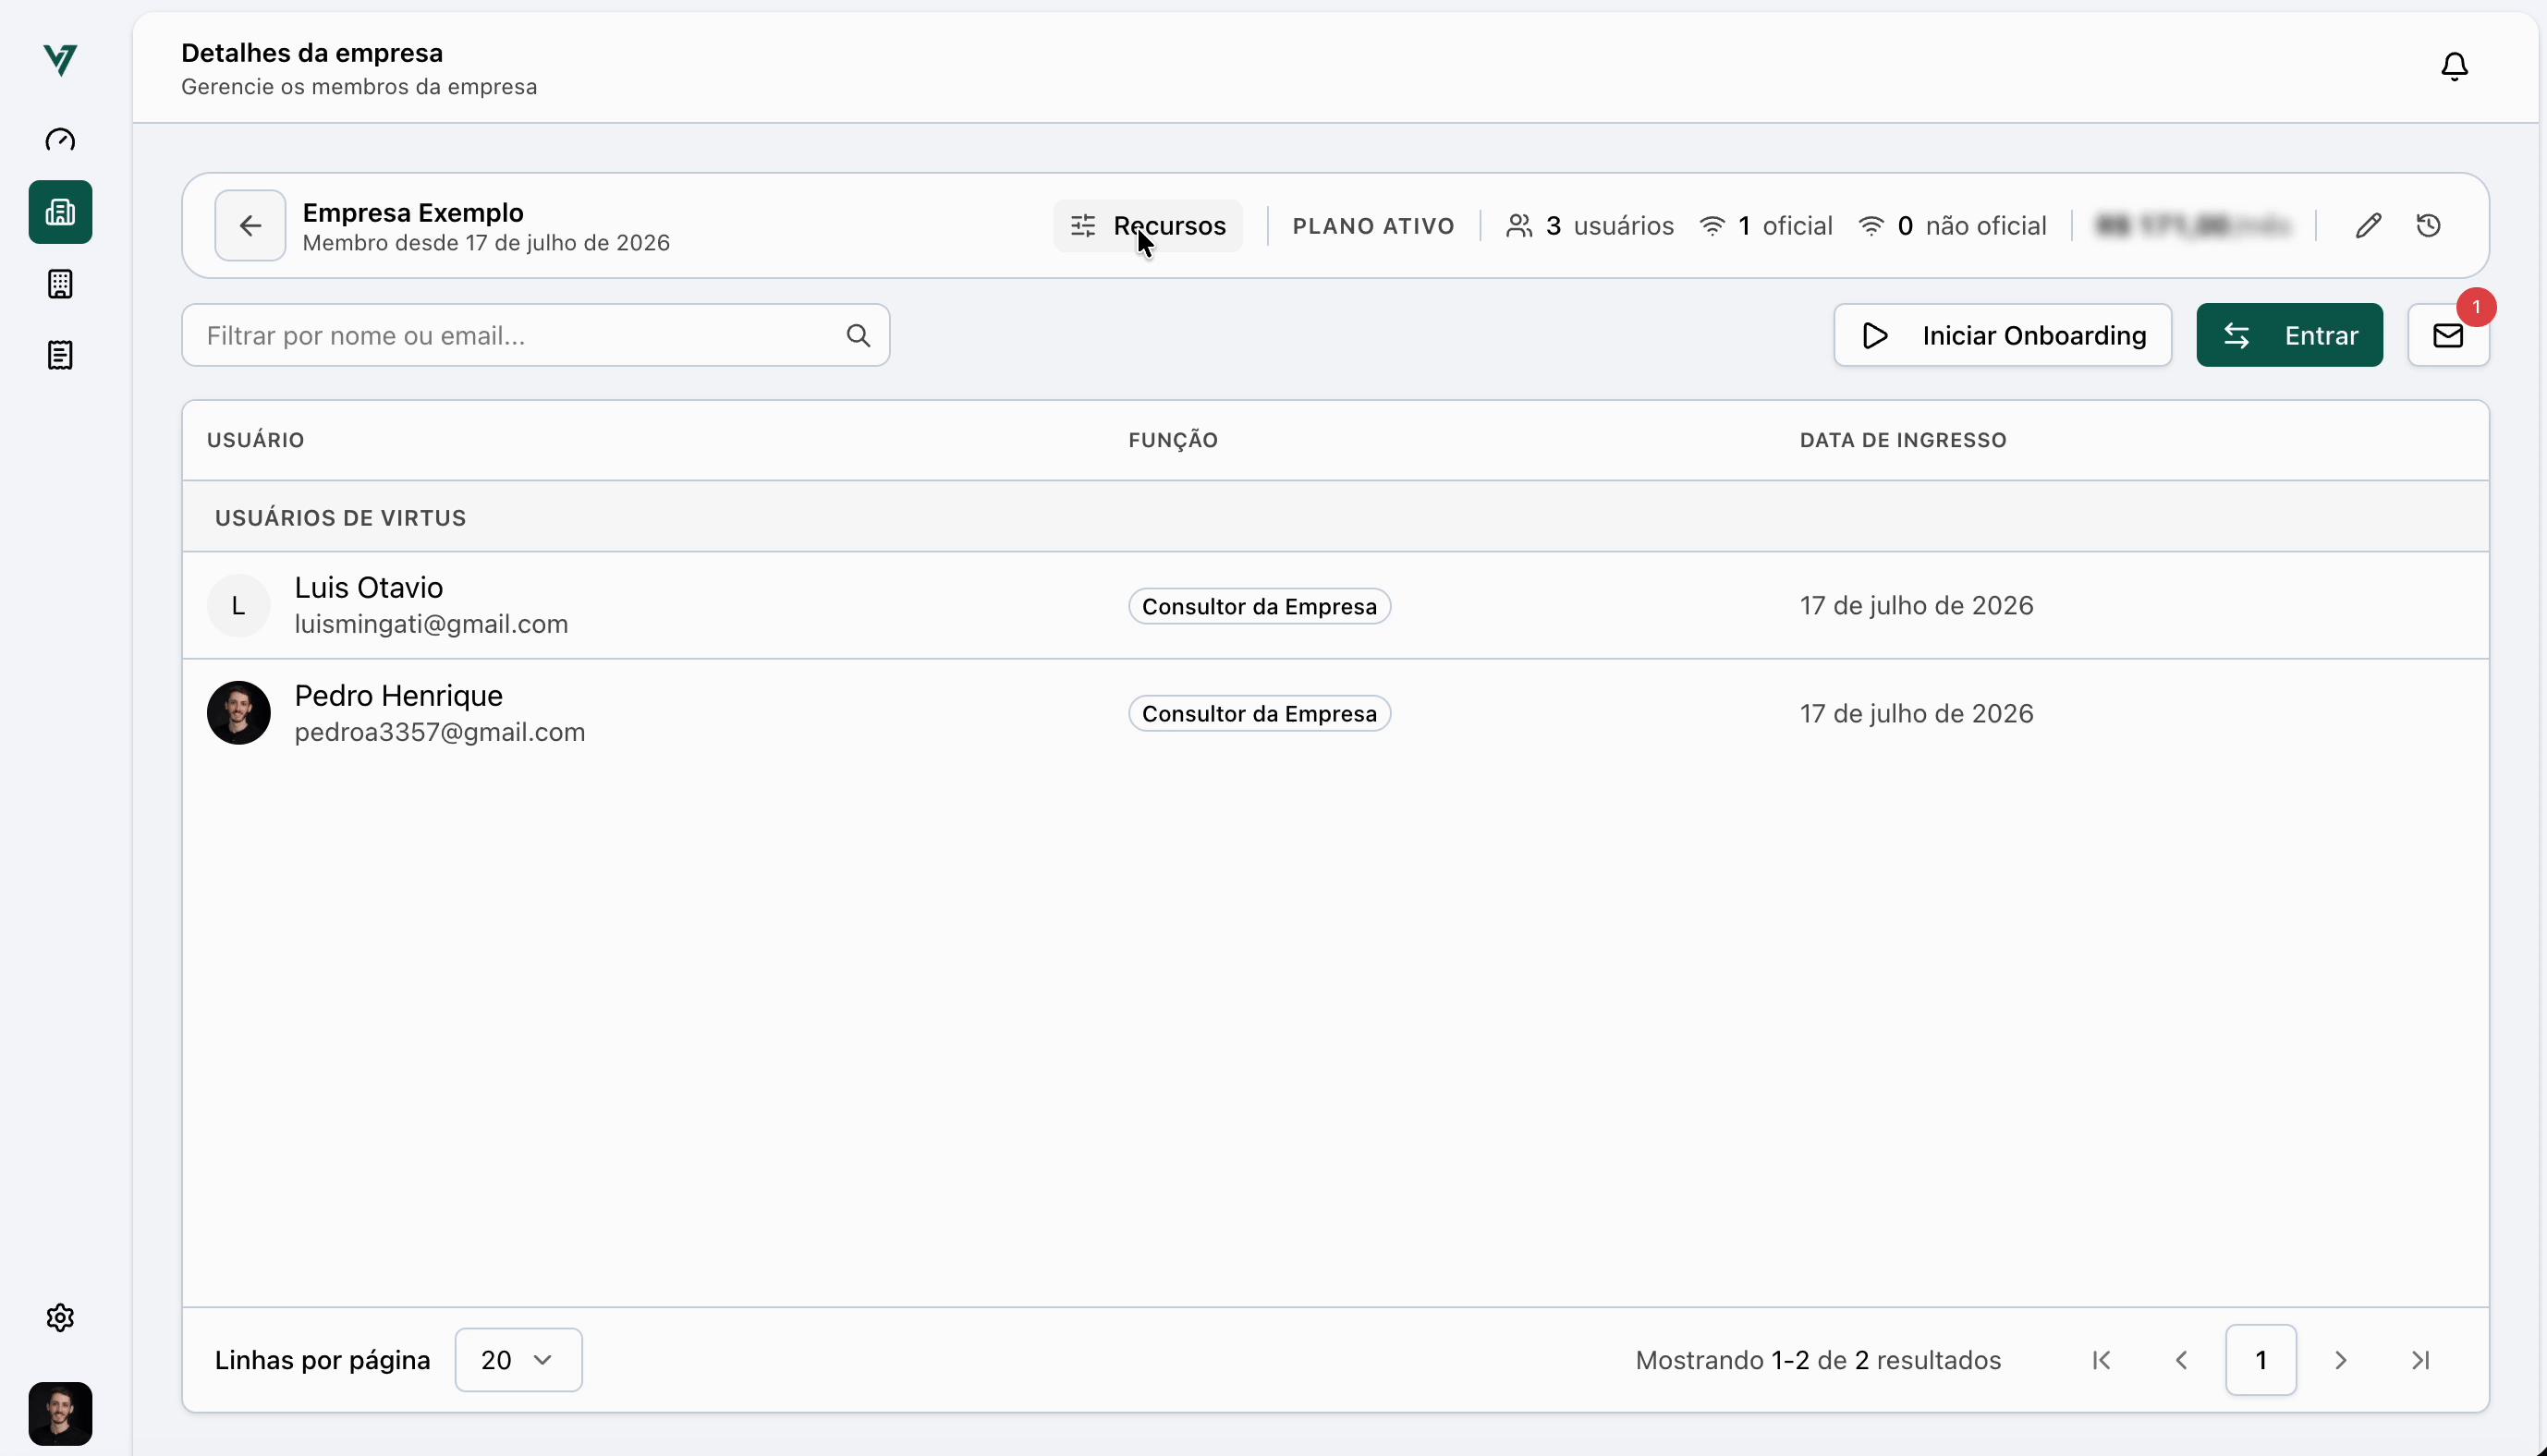Go to the previous page
Viewport: 2547px width, 1456px height.
(x=2181, y=1360)
